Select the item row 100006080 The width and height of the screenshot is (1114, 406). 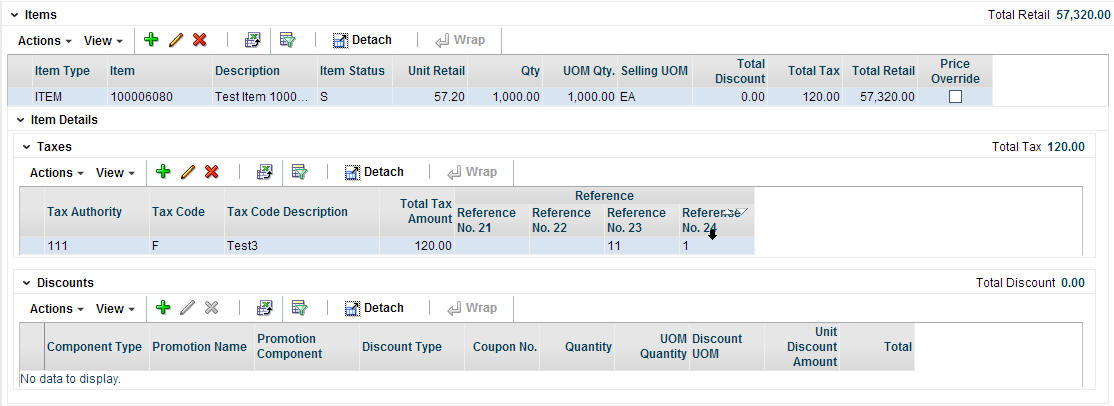click(x=140, y=97)
